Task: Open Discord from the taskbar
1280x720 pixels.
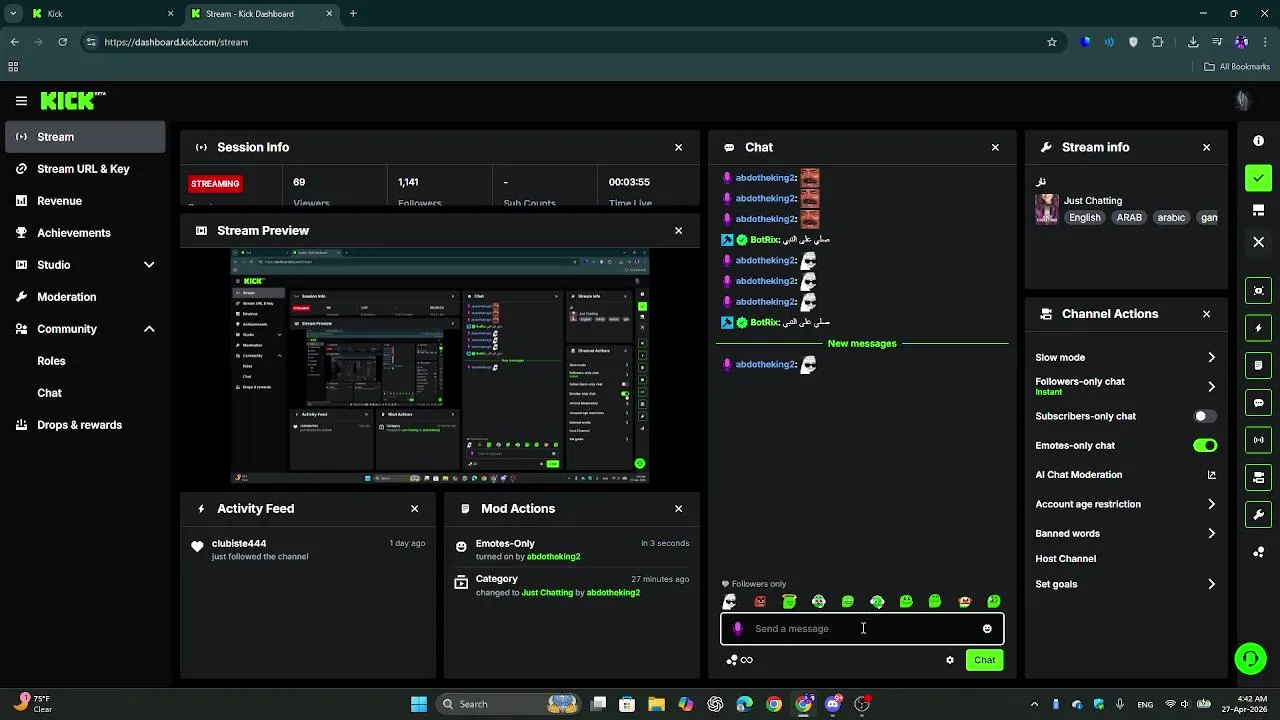Action: coord(833,704)
